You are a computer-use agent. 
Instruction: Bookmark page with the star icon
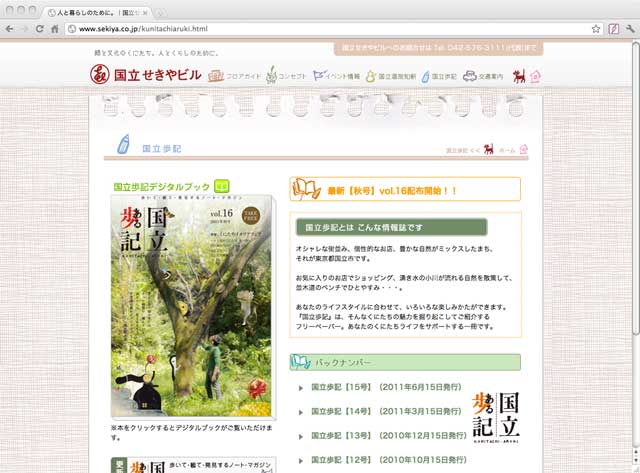(x=596, y=29)
